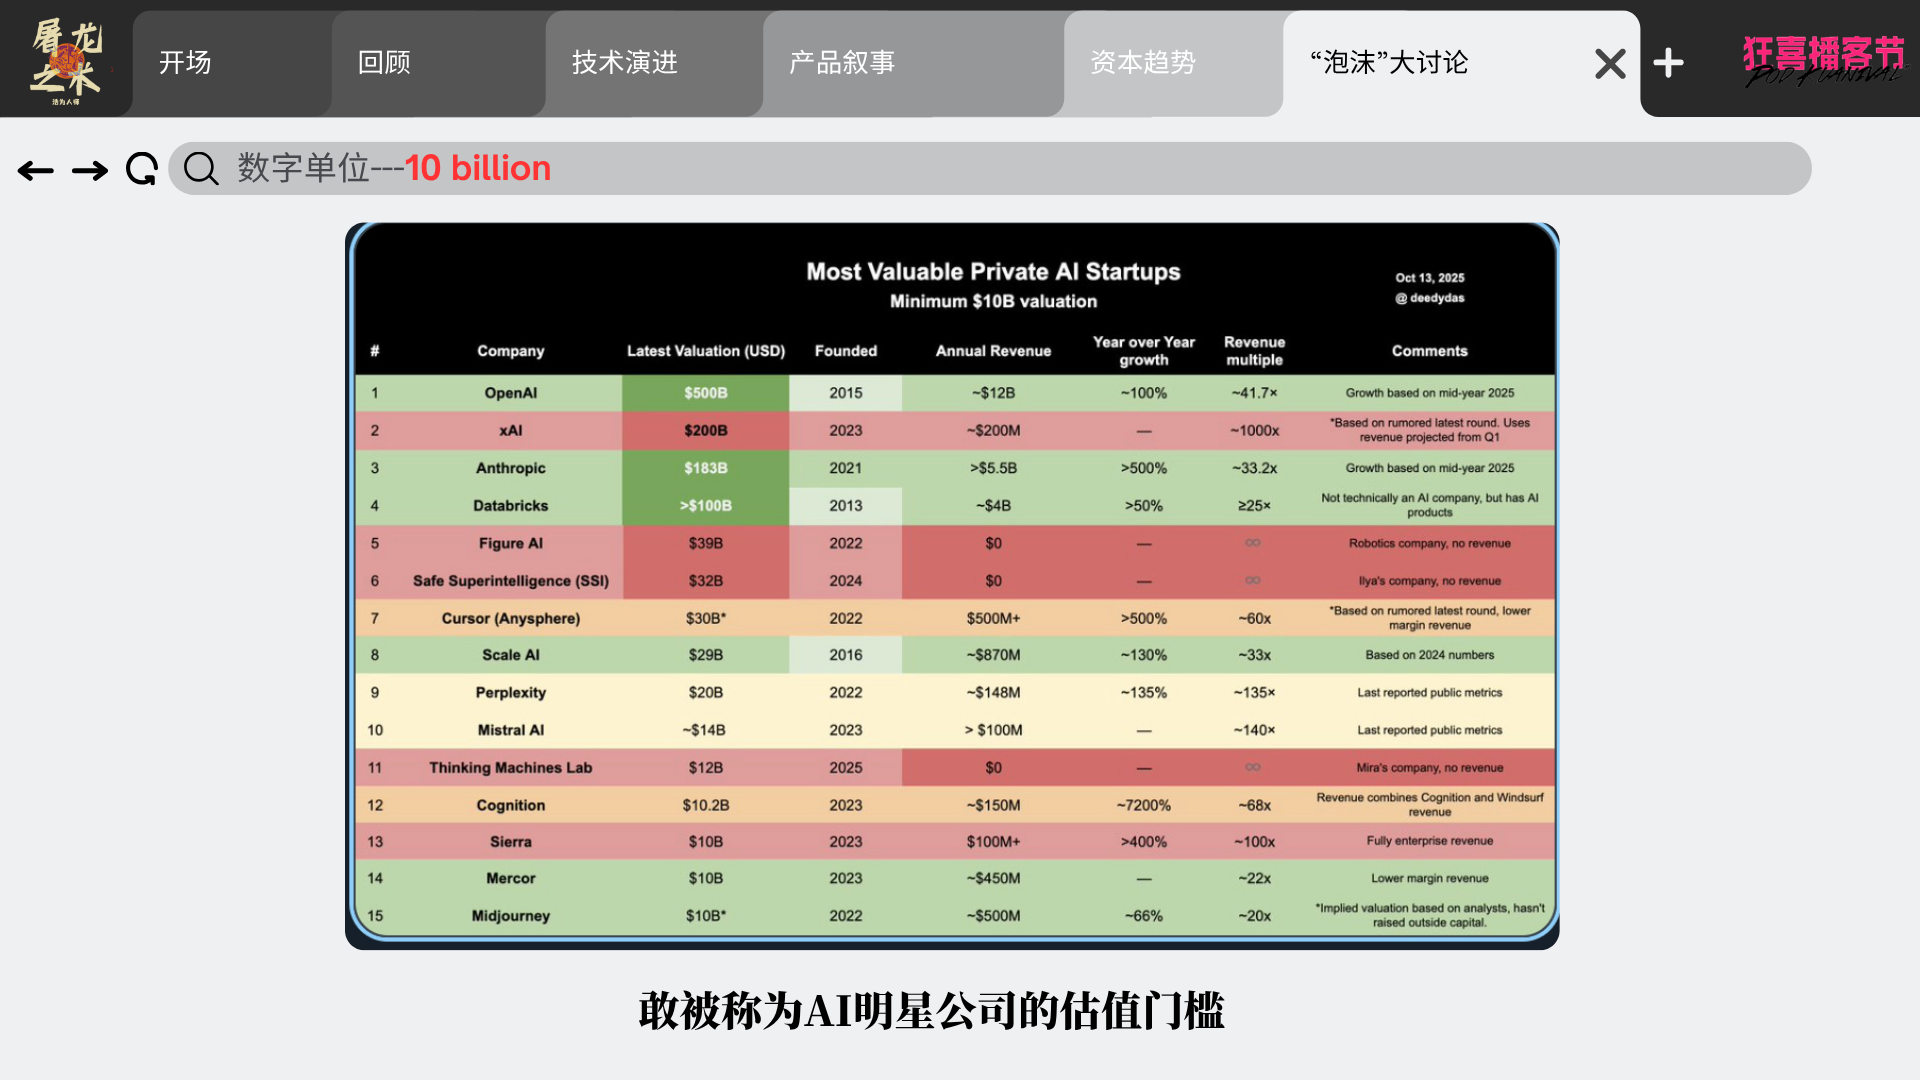Click the forward arrow navigation icon
This screenshot has width=1920, height=1080.
click(x=90, y=171)
